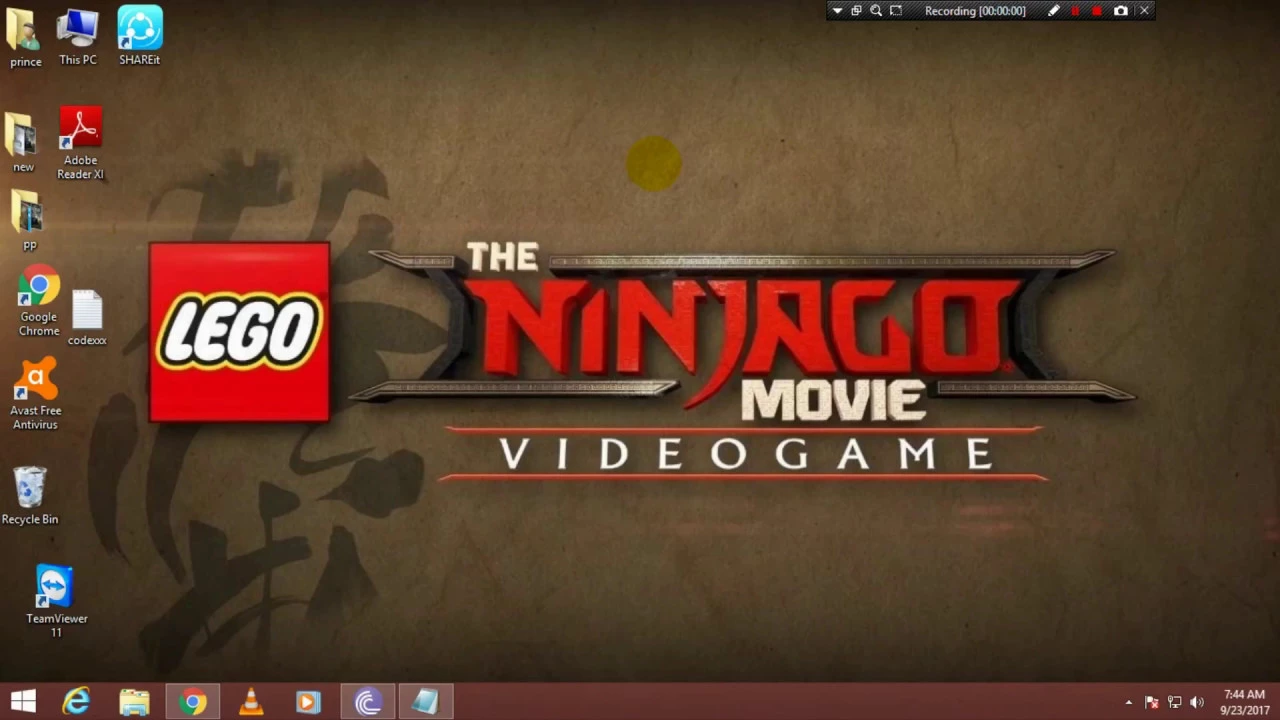Close the recording toolbar
This screenshot has height=720, width=1280.
click(x=1144, y=11)
